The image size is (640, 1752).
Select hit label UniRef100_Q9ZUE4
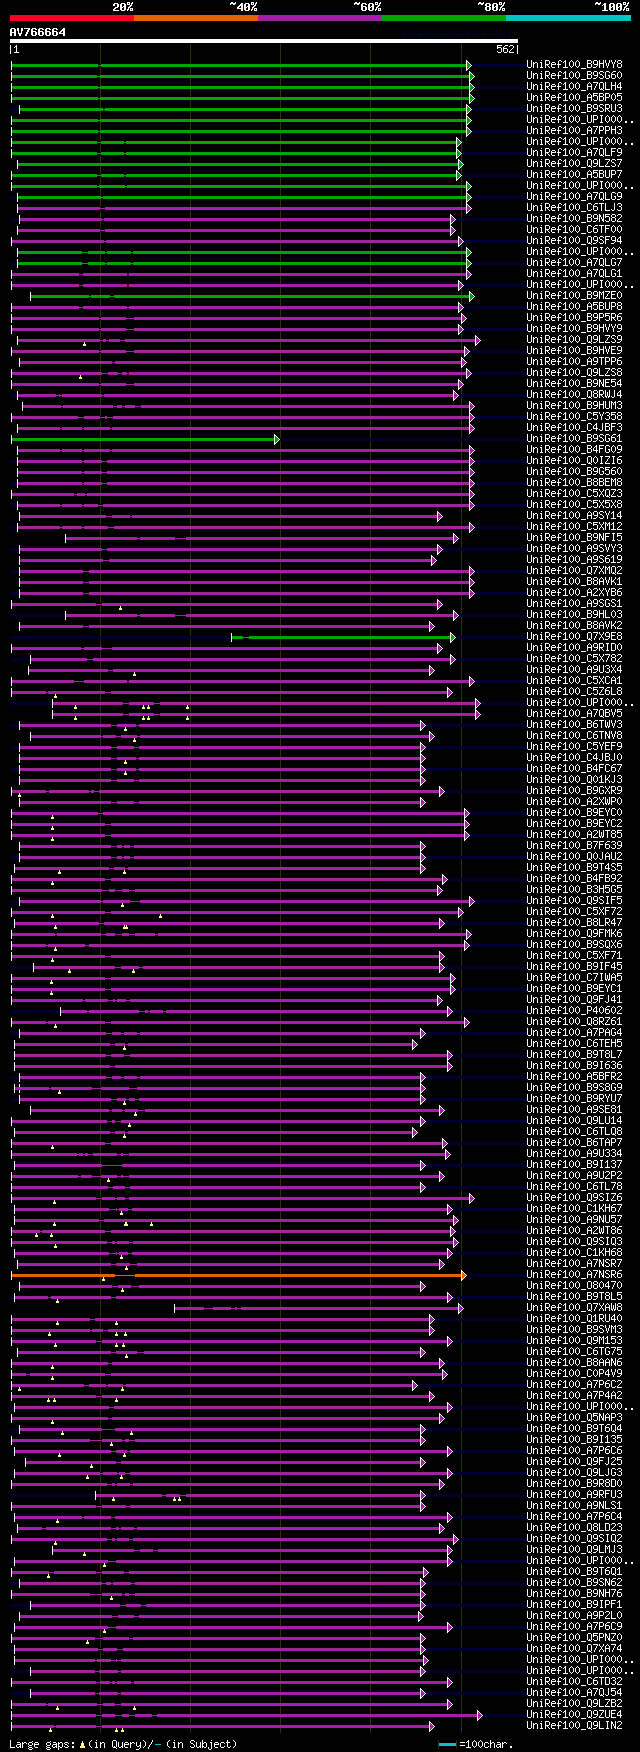[574, 1714]
